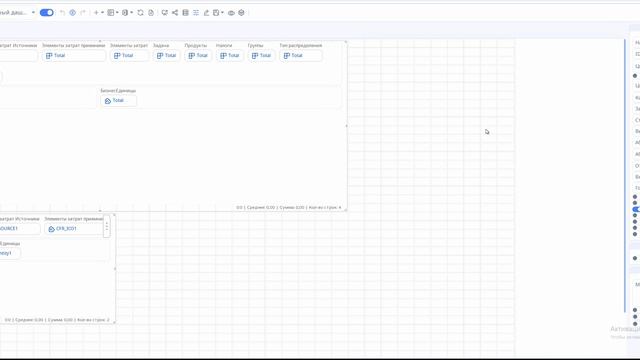Click the undo arrow icon in toolbar

(x=62, y=13)
